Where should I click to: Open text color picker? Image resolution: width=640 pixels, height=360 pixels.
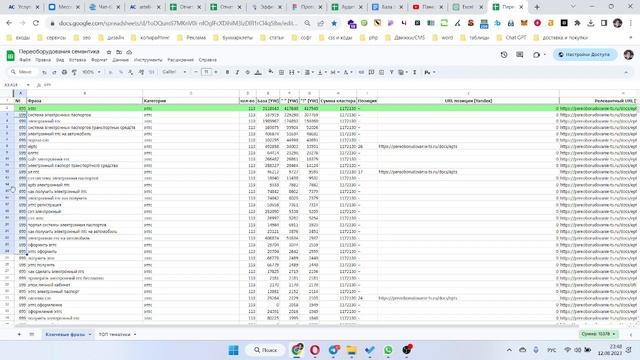[258, 72]
